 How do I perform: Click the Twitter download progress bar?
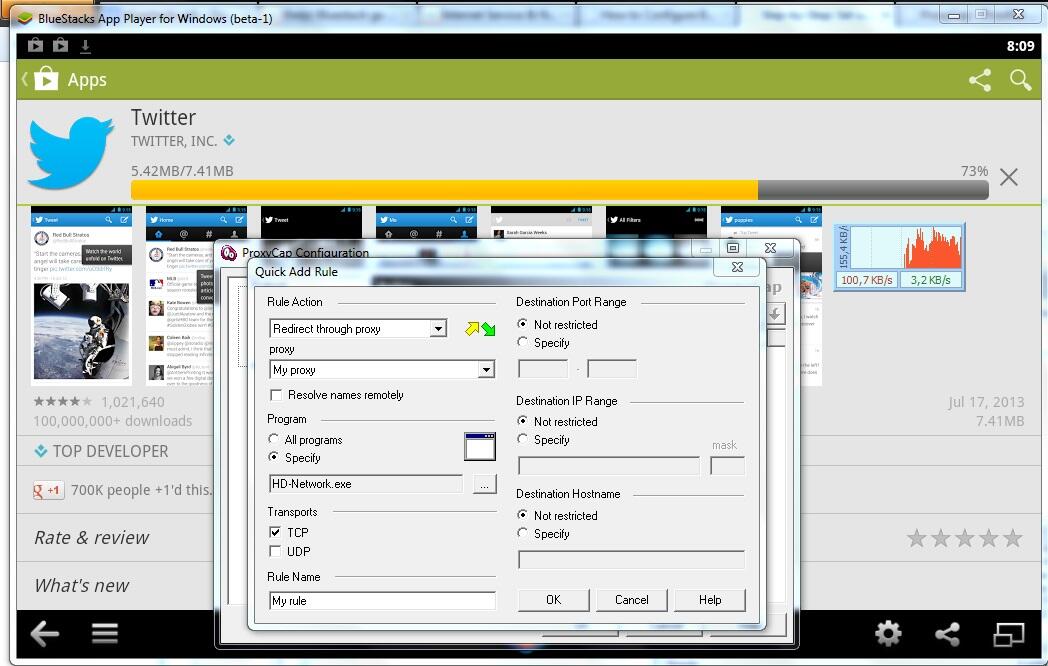[559, 190]
